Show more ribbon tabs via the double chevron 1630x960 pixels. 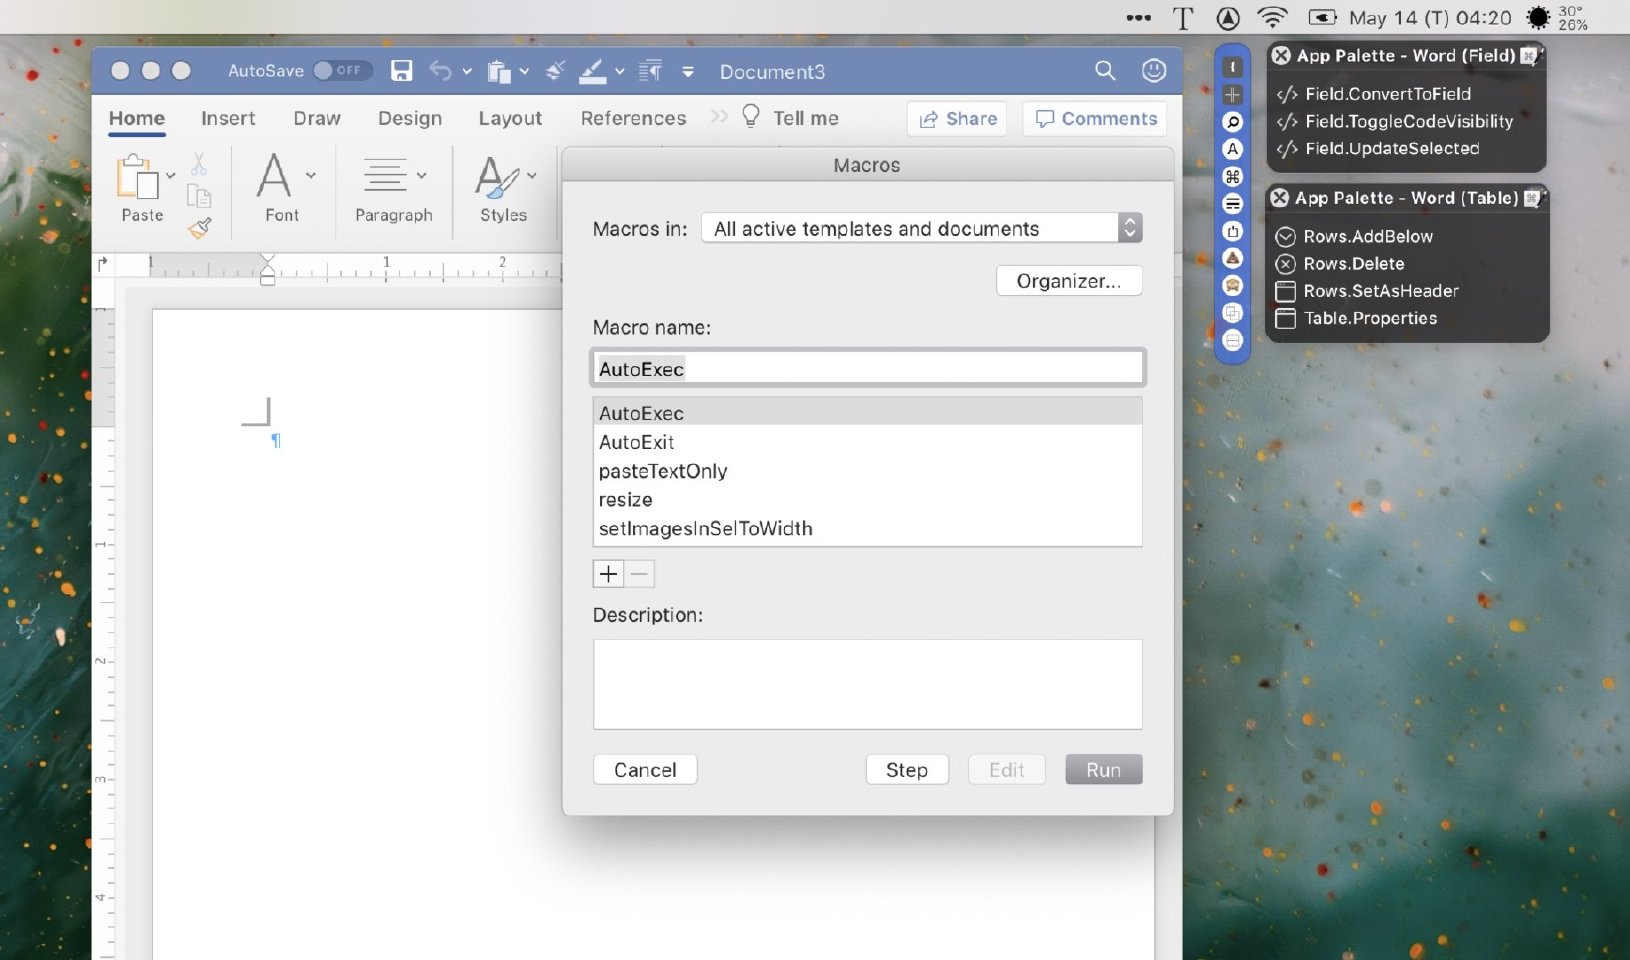pyautogui.click(x=719, y=117)
